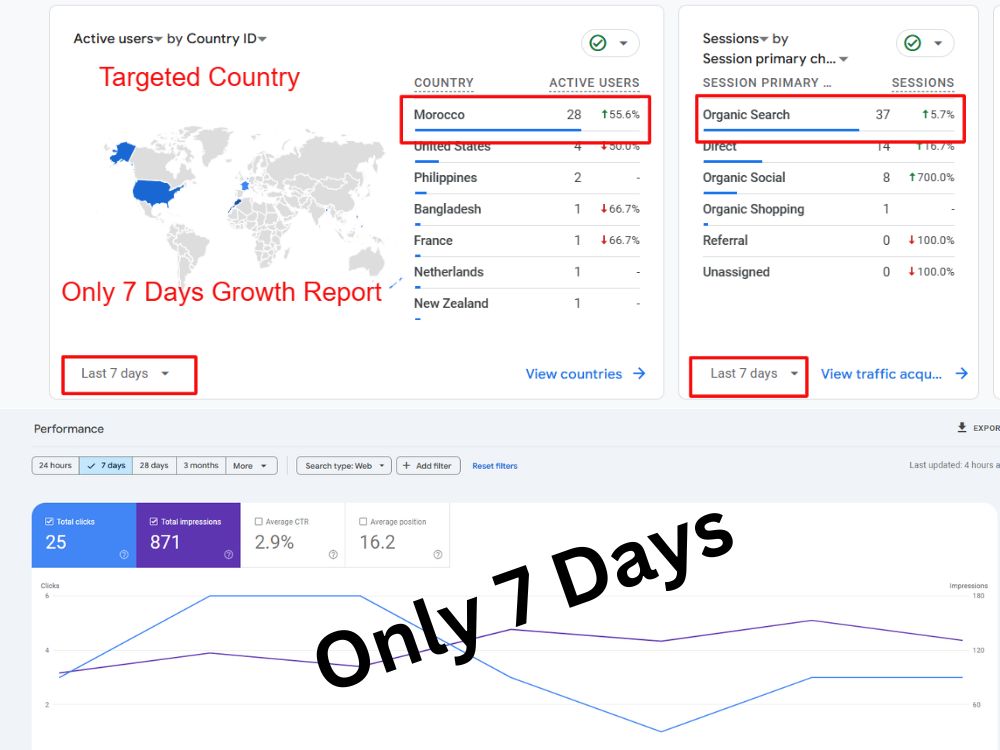Open the More date range dropdown

tap(251, 466)
